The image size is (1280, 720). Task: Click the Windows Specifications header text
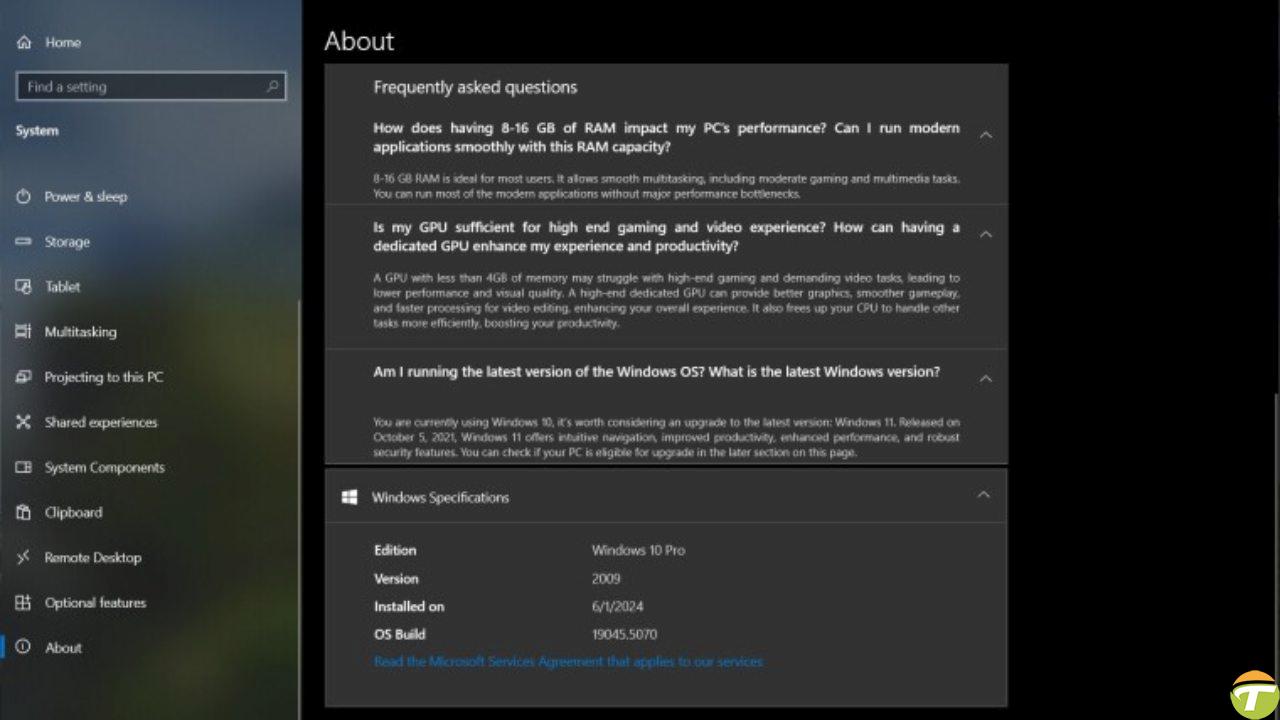(440, 497)
